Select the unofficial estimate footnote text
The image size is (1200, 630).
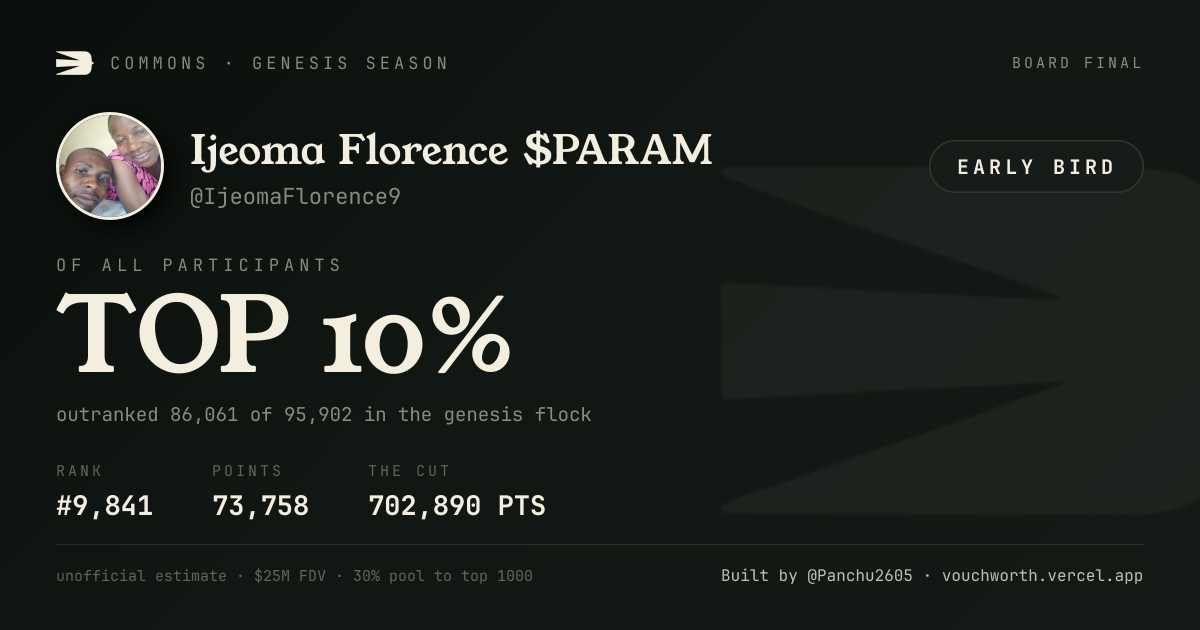(x=294, y=576)
